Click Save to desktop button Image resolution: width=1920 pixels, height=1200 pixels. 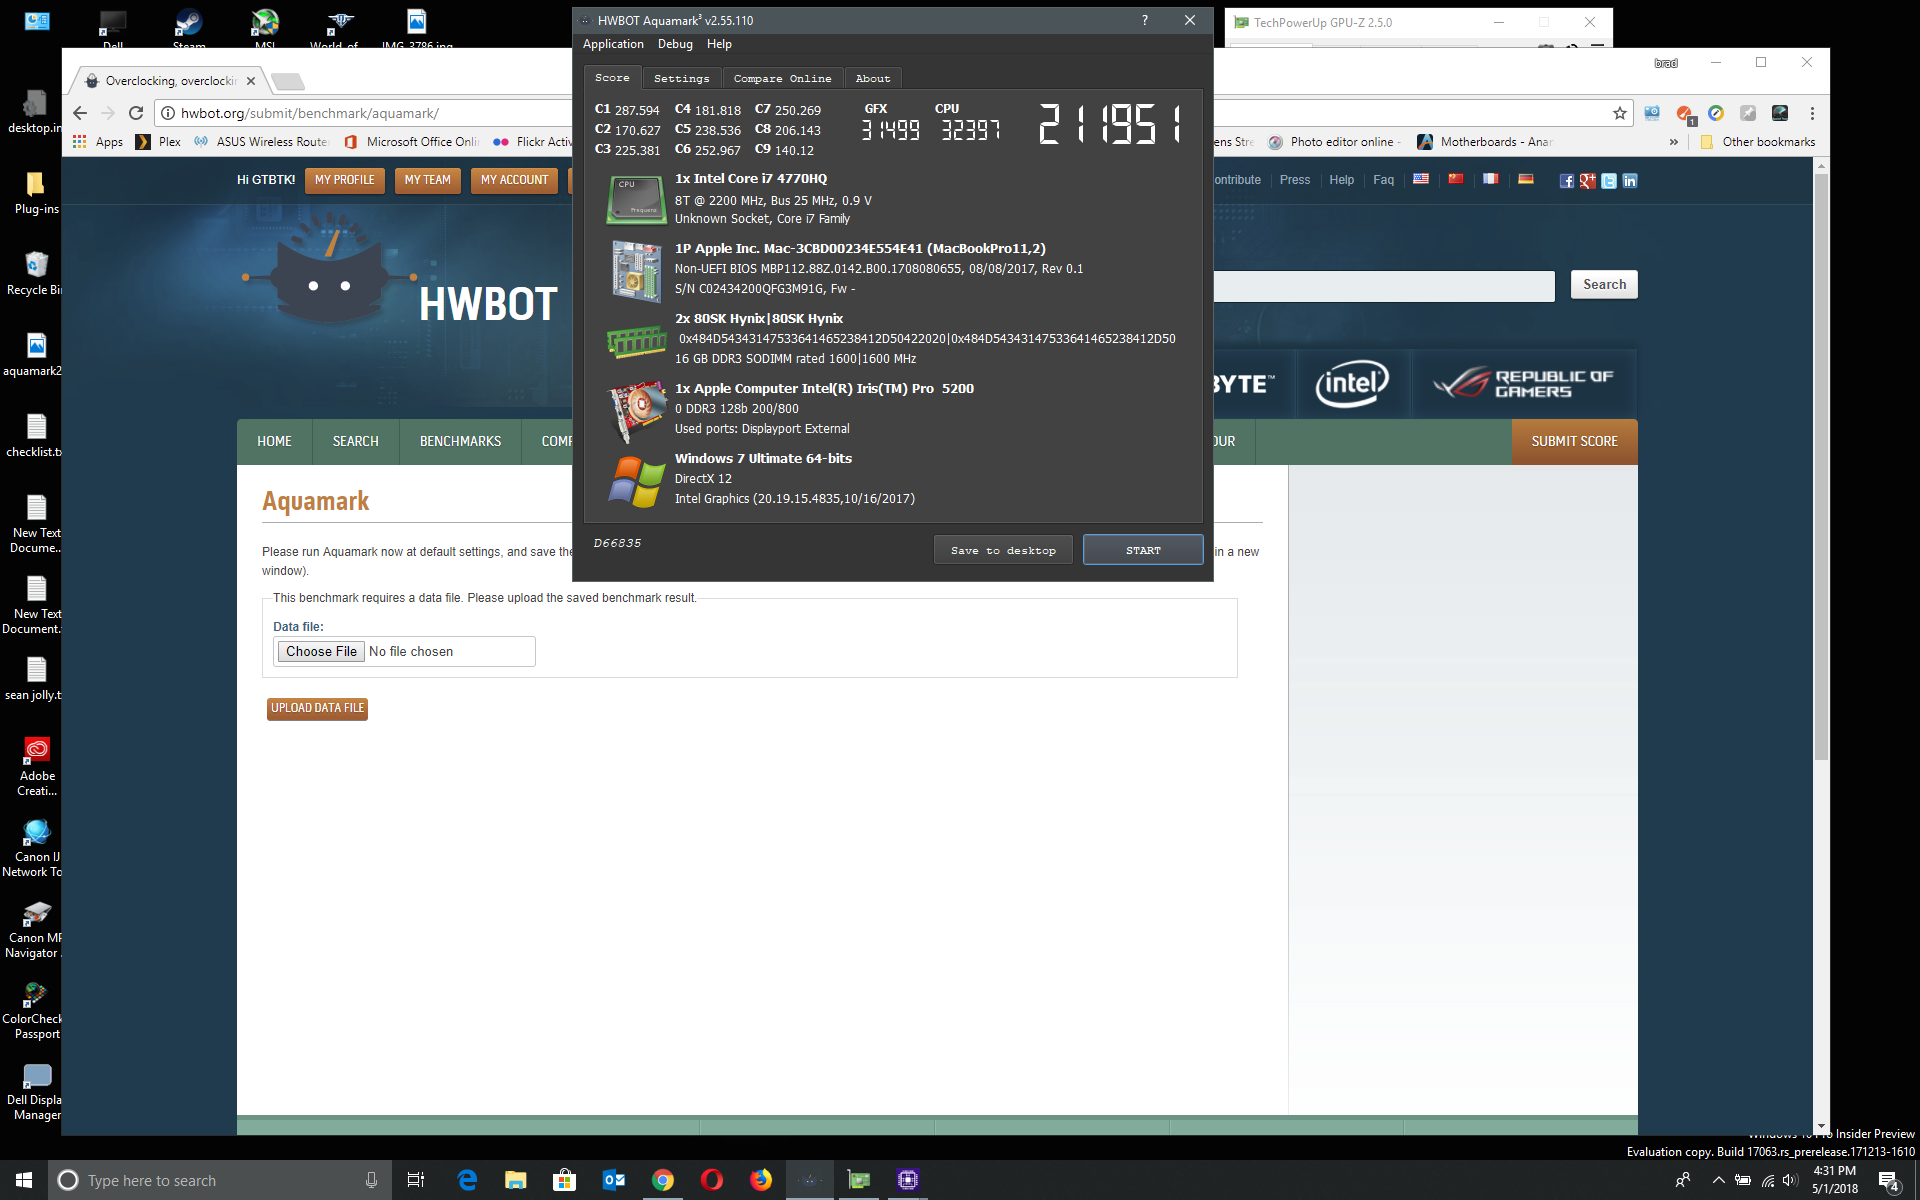coord(1003,550)
